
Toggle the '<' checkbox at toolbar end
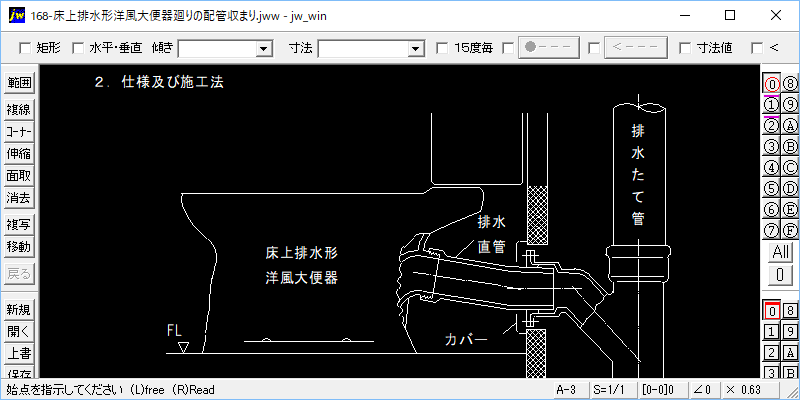coord(757,48)
